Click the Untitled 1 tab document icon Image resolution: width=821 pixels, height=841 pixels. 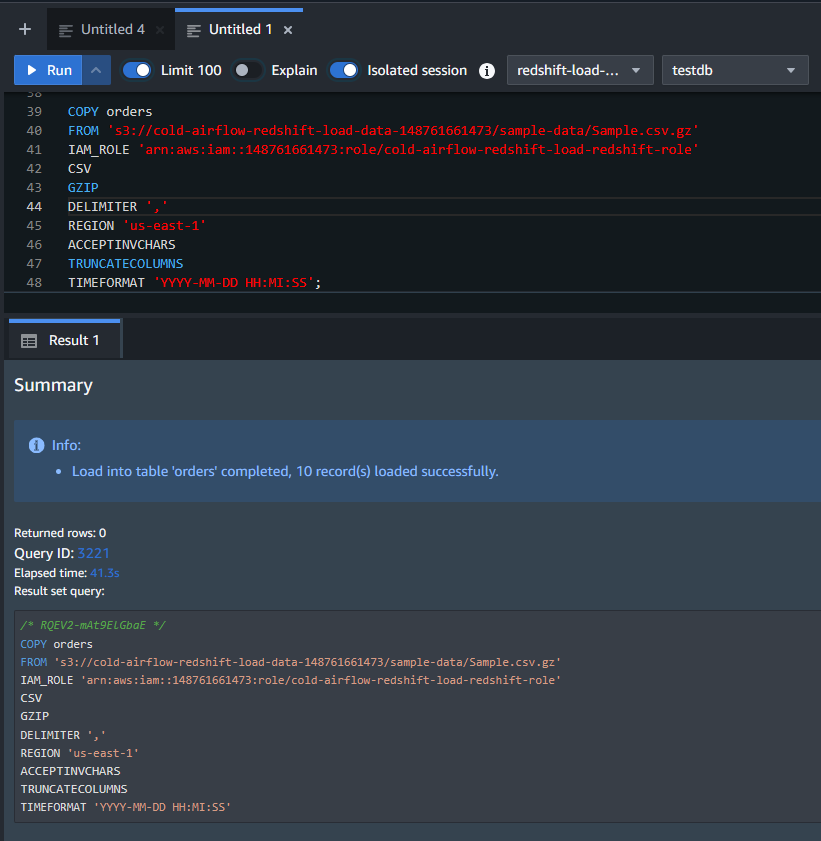coord(194,30)
